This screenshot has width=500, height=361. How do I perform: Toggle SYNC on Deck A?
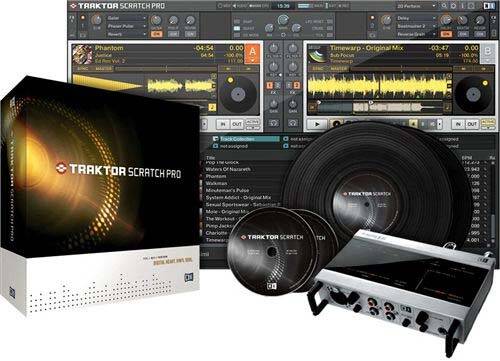[84, 69]
